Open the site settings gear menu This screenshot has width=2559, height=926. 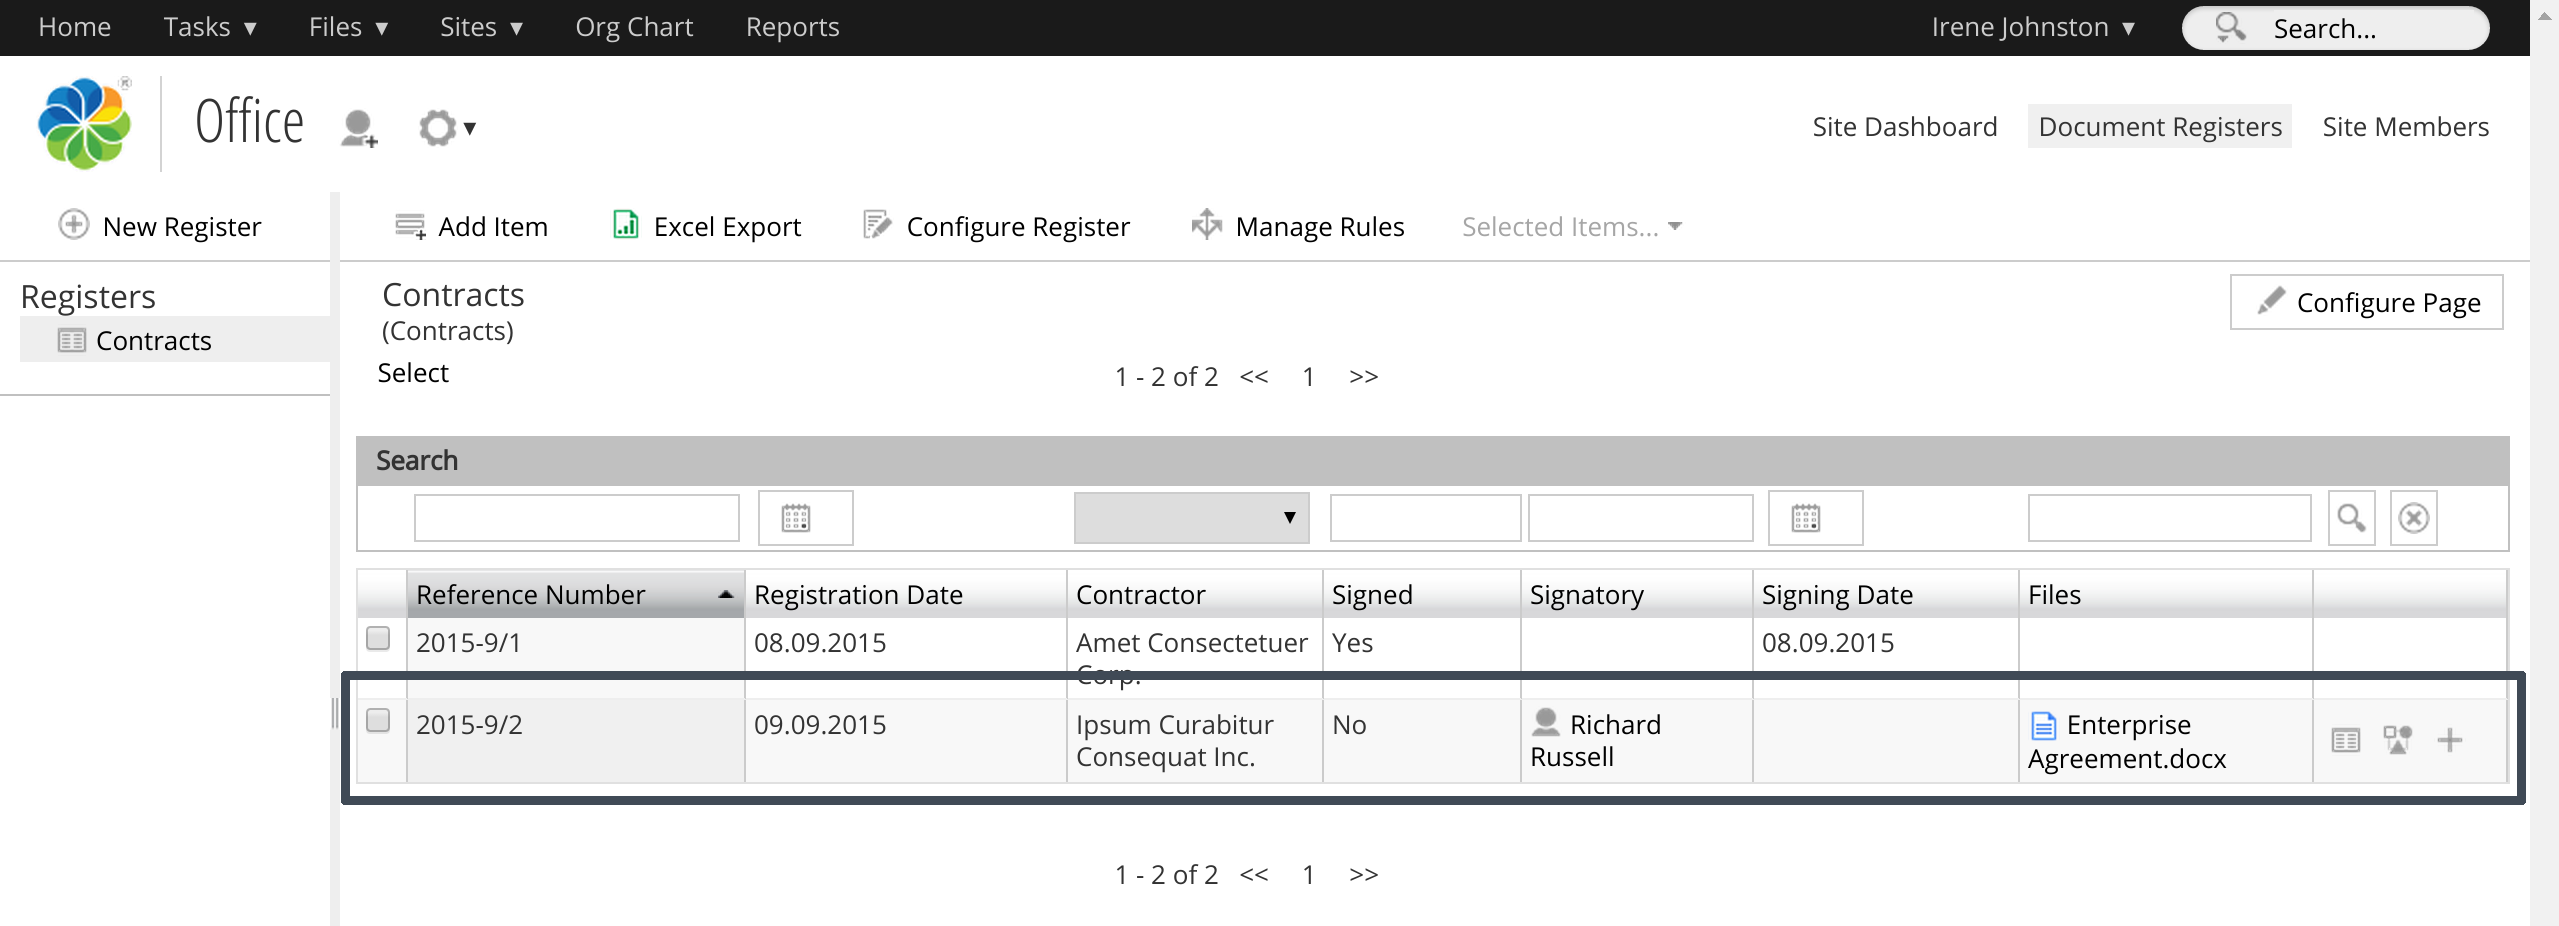[x=445, y=128]
